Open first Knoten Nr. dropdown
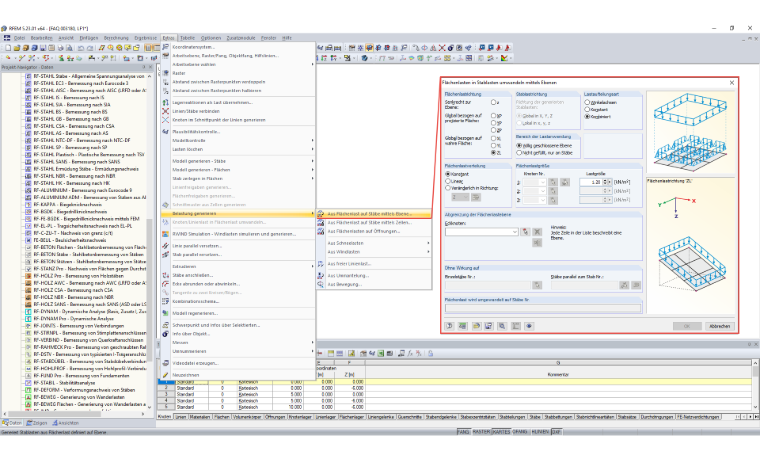The height and width of the screenshot is (459, 760). (x=542, y=182)
